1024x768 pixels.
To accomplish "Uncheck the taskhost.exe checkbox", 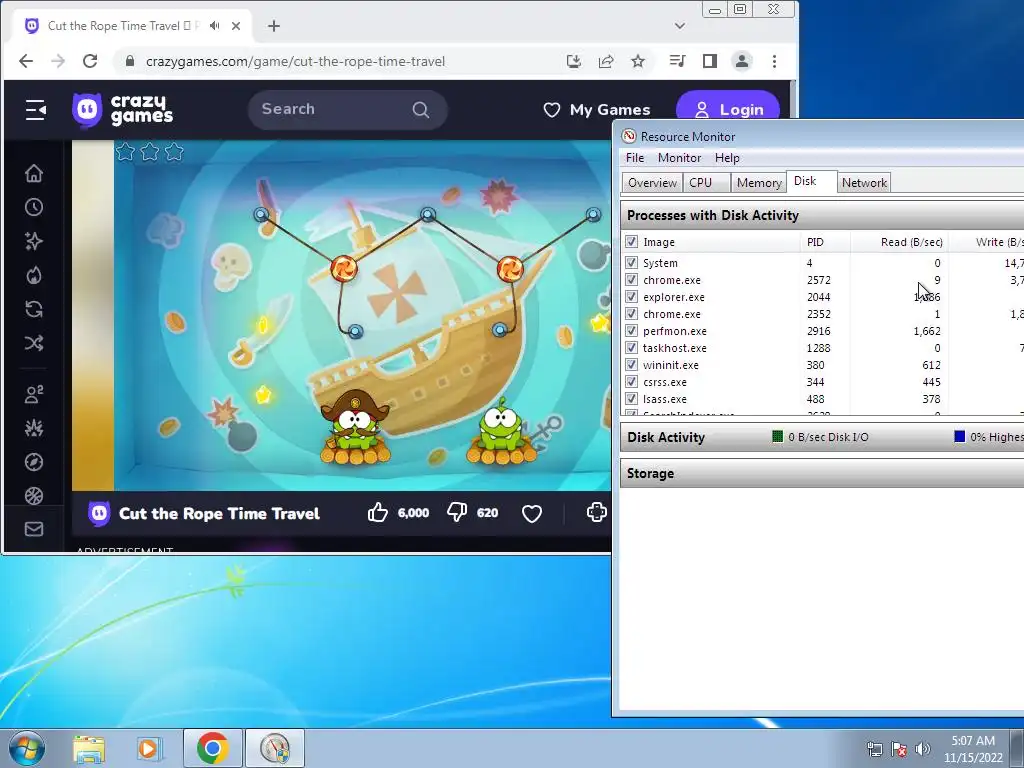I will (x=631, y=347).
